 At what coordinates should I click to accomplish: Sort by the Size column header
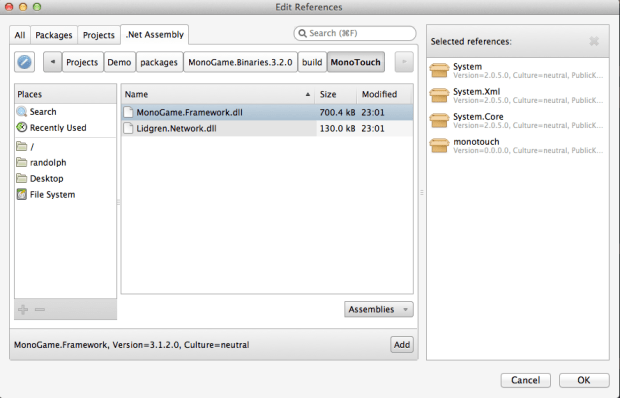(x=336, y=94)
